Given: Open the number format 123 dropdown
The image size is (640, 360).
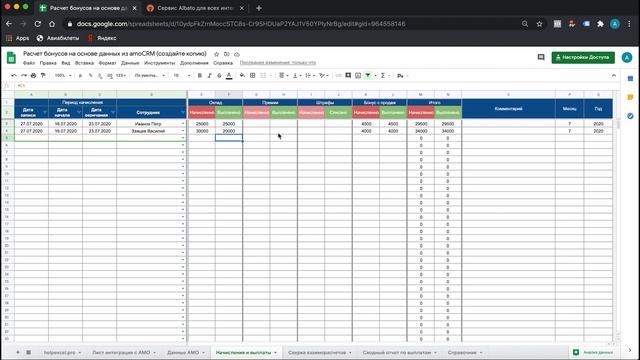Looking at the screenshot, I should (x=121, y=76).
